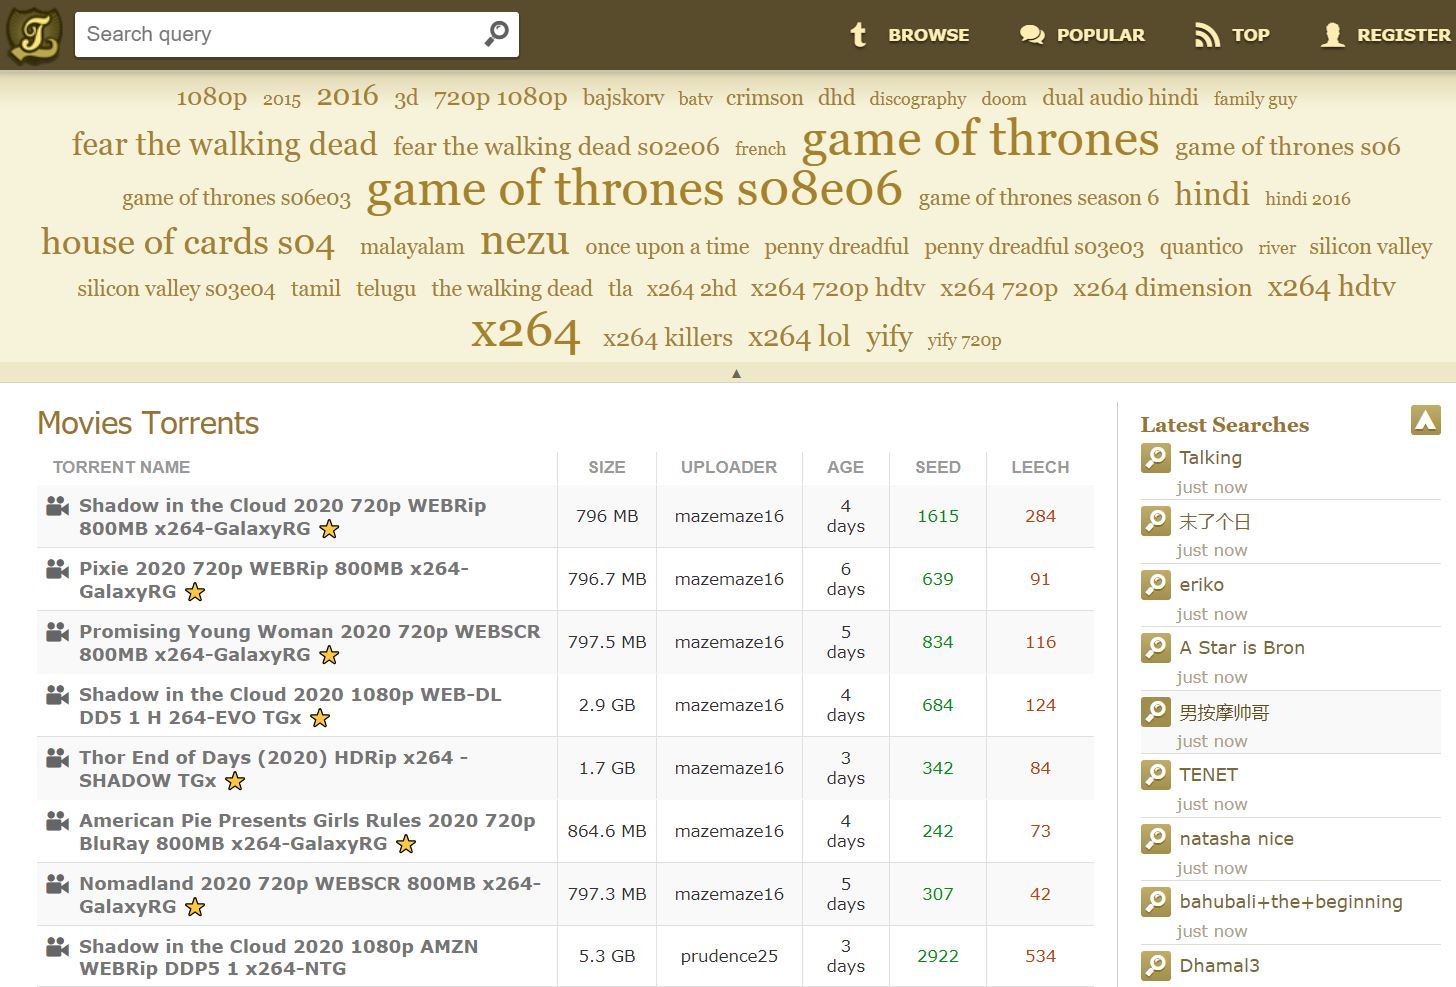Sort torrents by Uploader column
The height and width of the screenshot is (987, 1456).
point(729,467)
